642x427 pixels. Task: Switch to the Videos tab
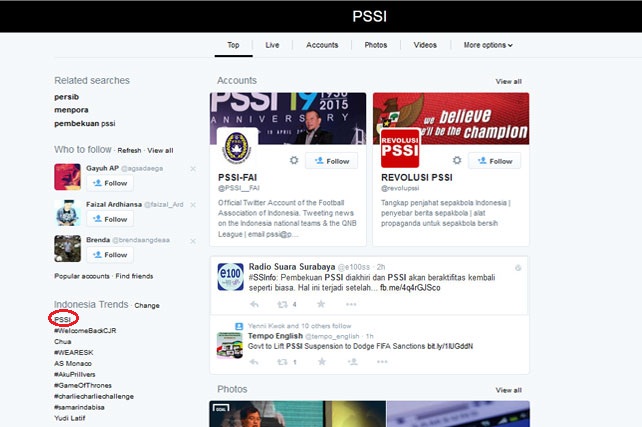[x=425, y=45]
